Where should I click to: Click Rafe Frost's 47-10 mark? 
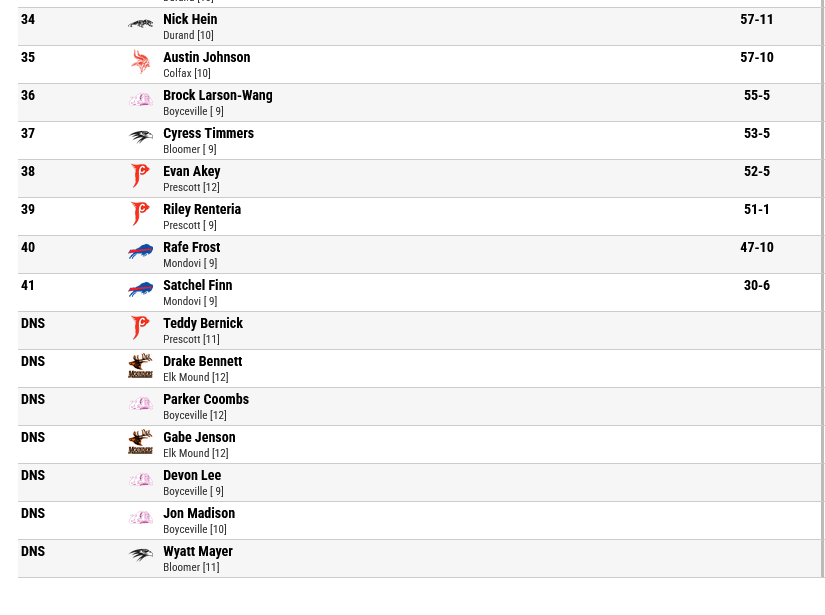point(757,247)
